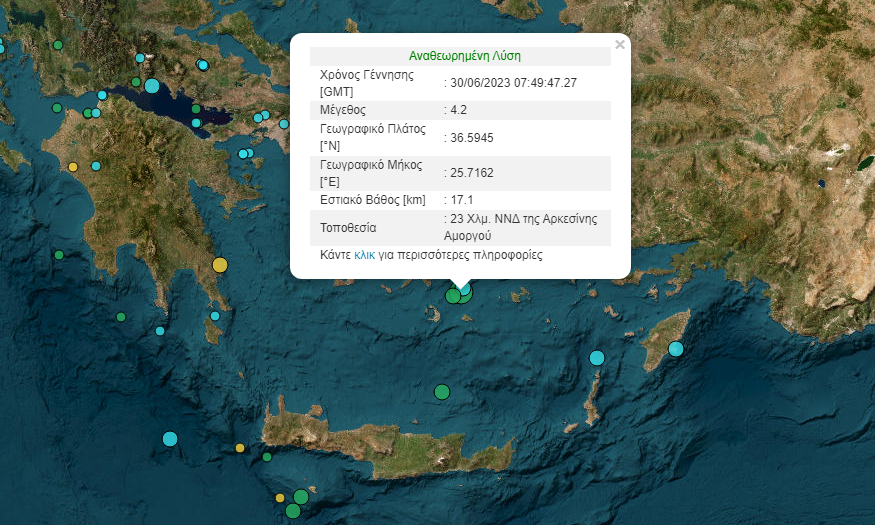
Task: Click the popup header 'Αναθεωρημένη Λύση'
Action: [x=465, y=56]
